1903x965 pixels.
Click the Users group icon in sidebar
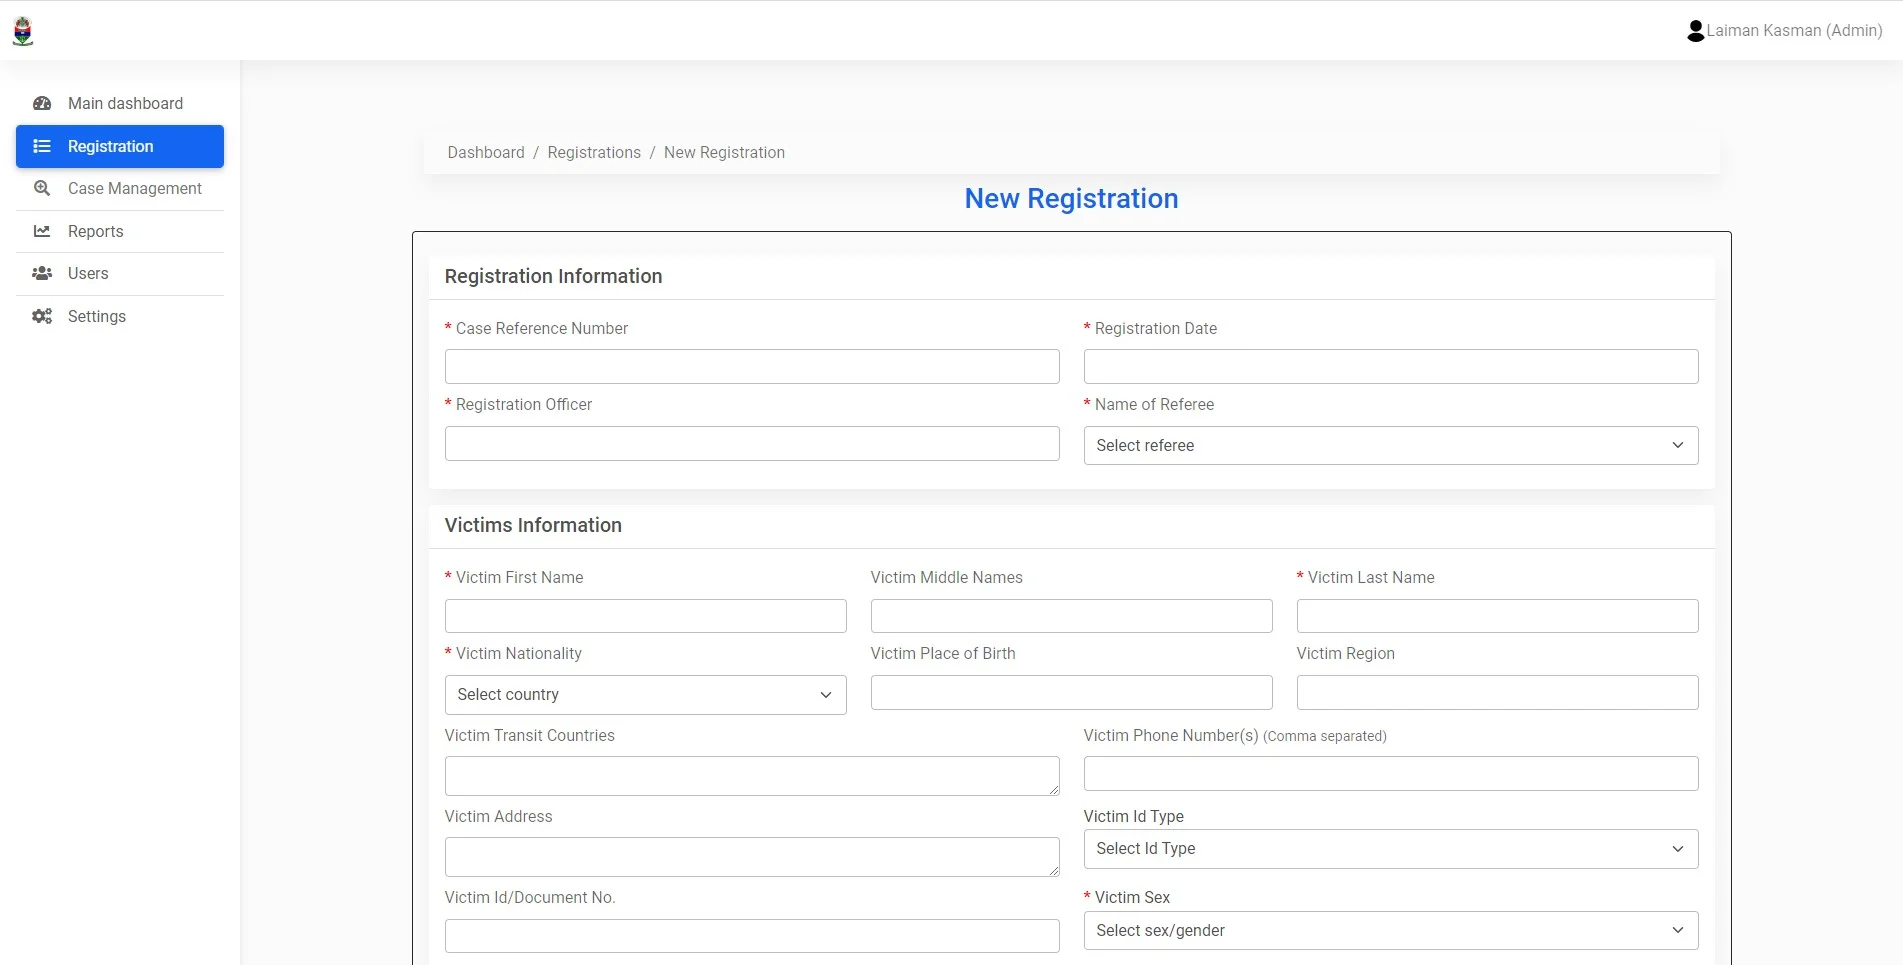(41, 273)
